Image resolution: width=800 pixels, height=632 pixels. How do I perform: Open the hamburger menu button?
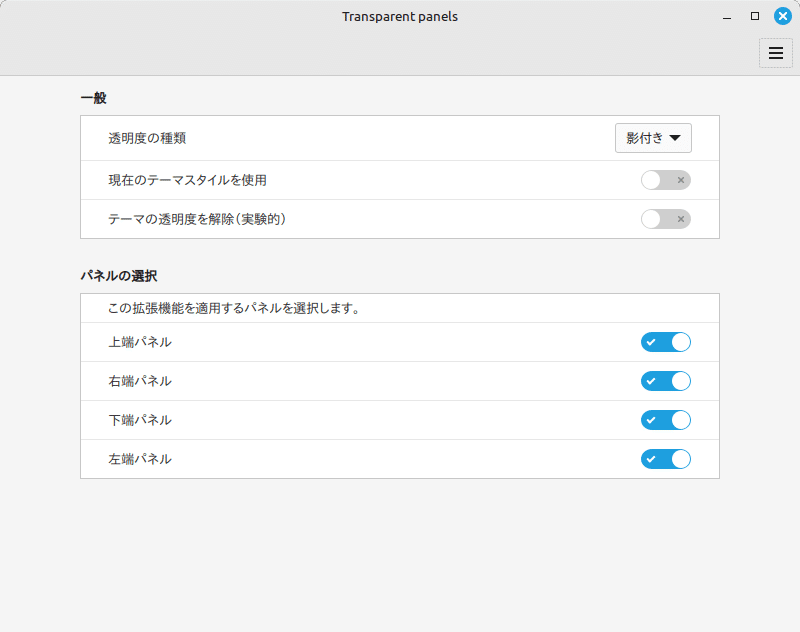[775, 53]
